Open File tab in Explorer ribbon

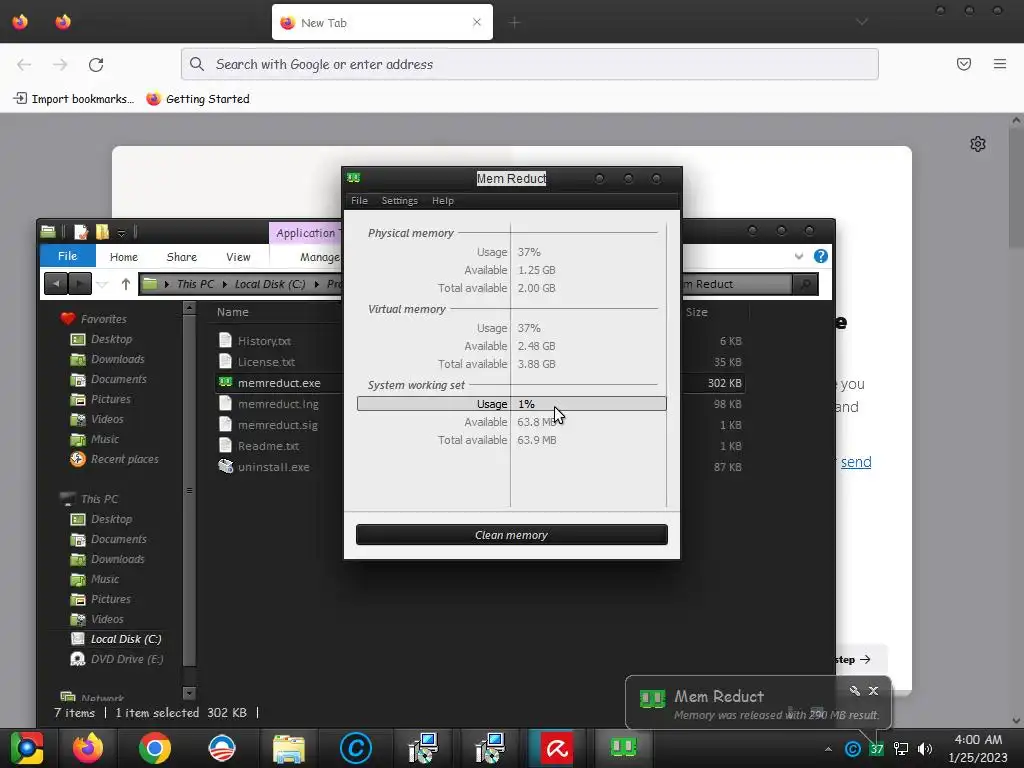tap(67, 256)
